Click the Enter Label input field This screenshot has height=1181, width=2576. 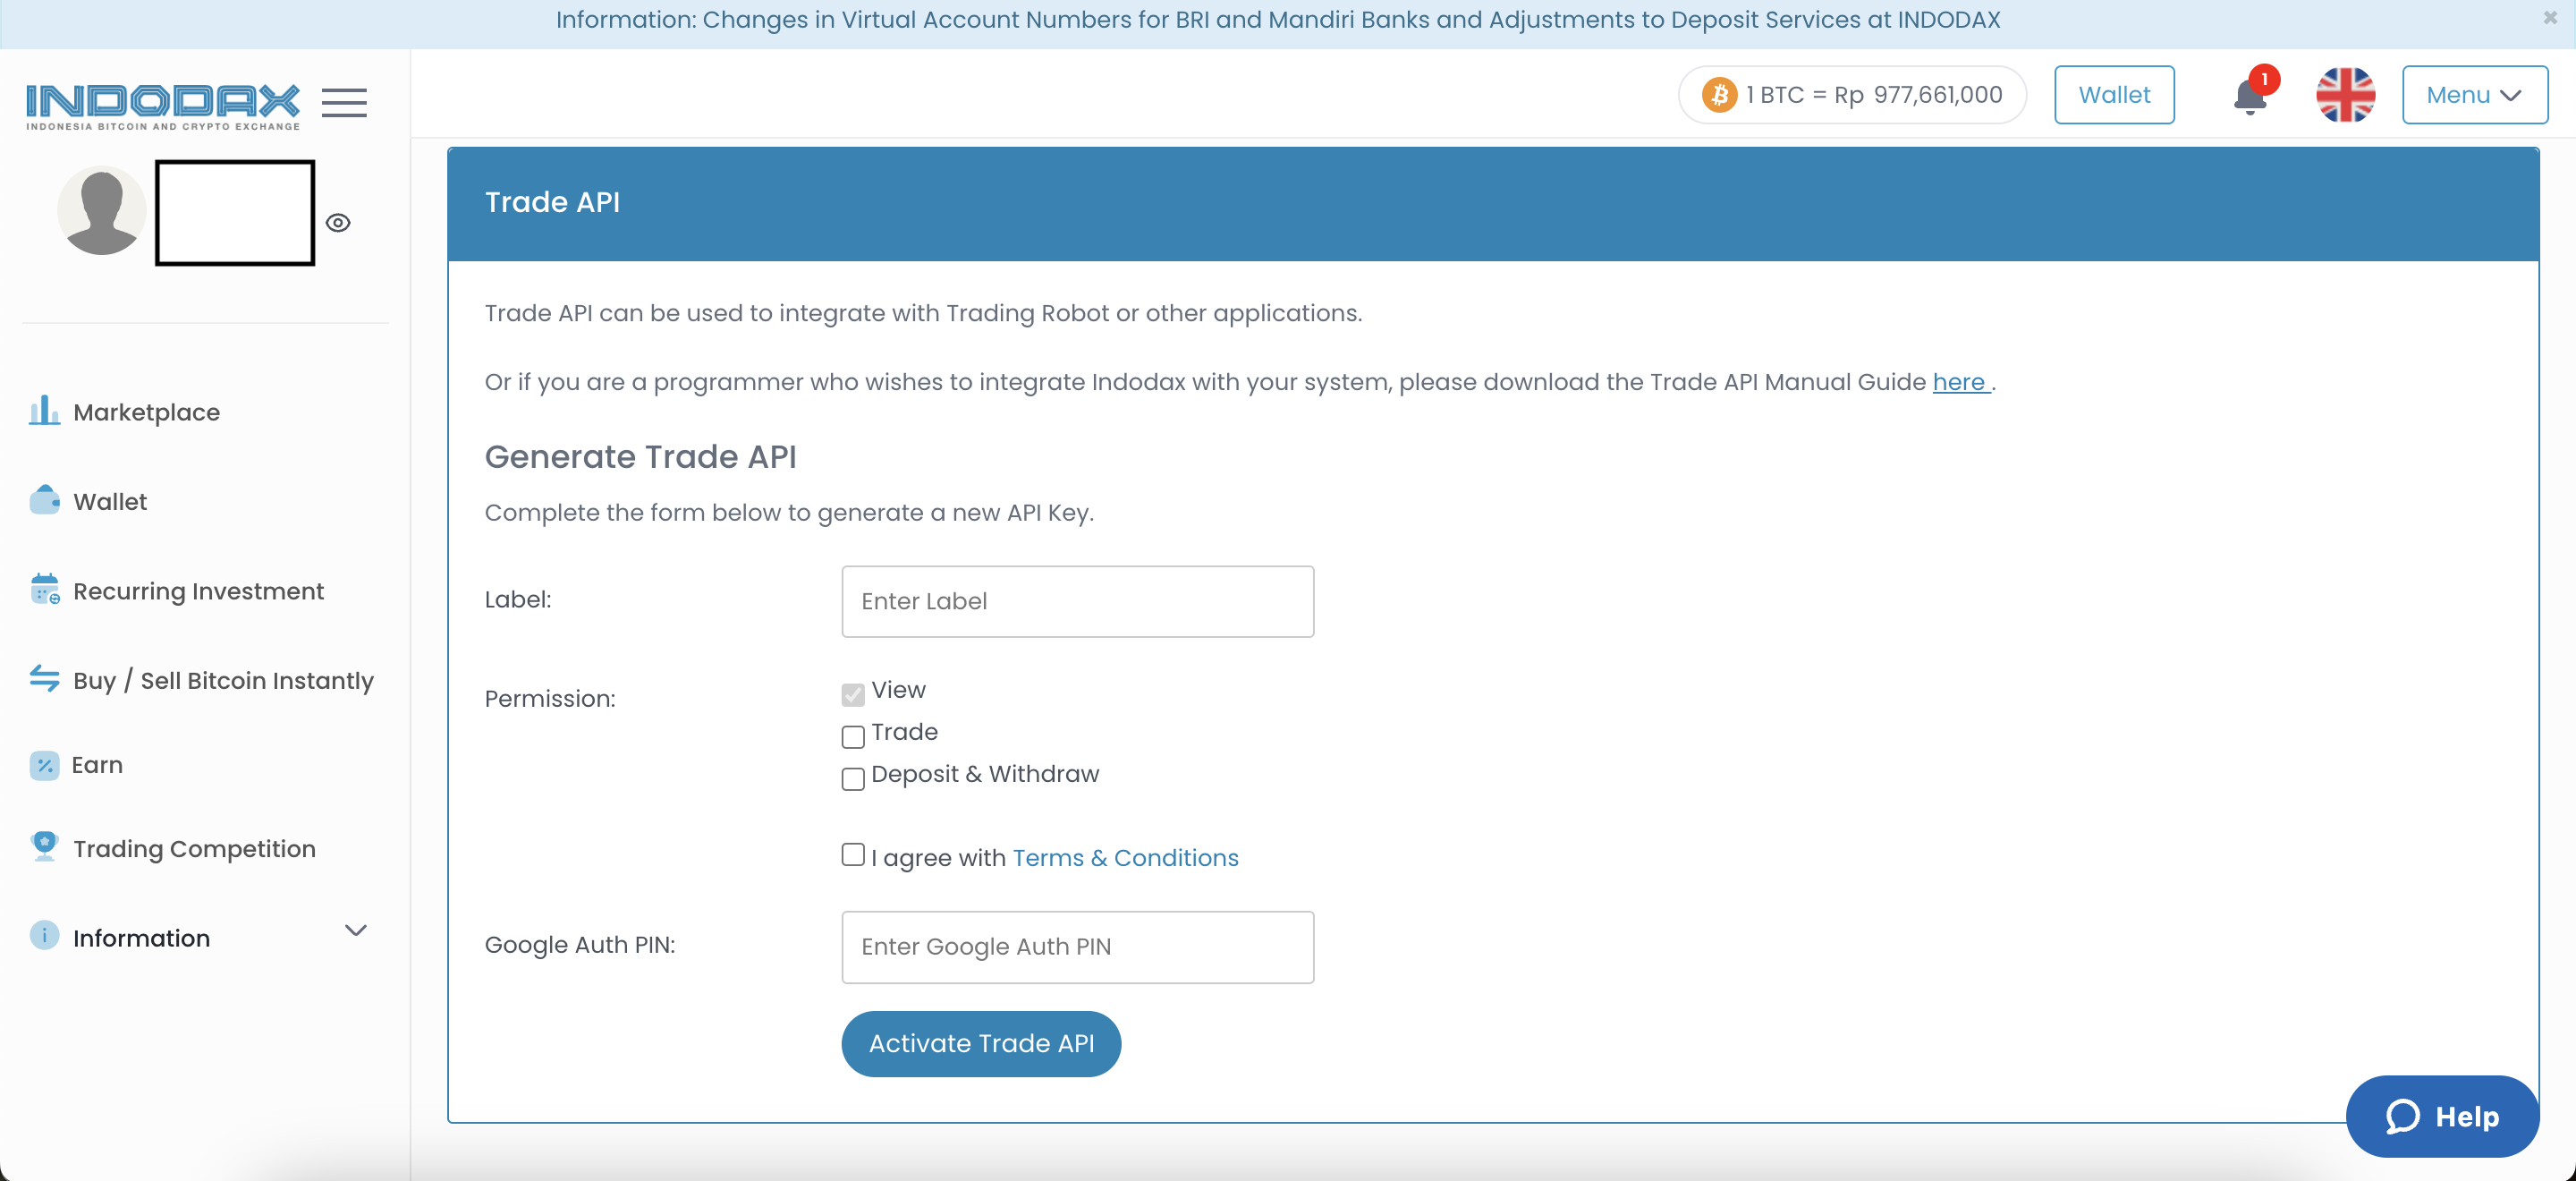(x=1078, y=601)
